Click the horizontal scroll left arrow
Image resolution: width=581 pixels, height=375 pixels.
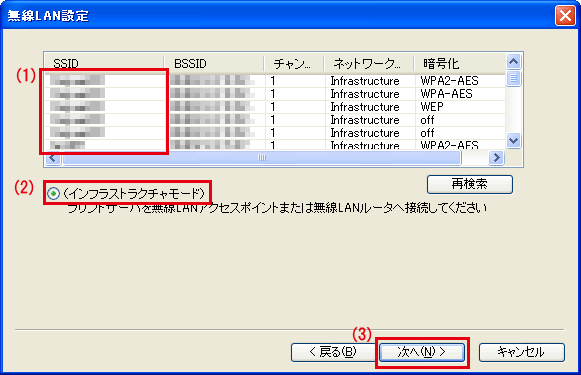point(53,158)
